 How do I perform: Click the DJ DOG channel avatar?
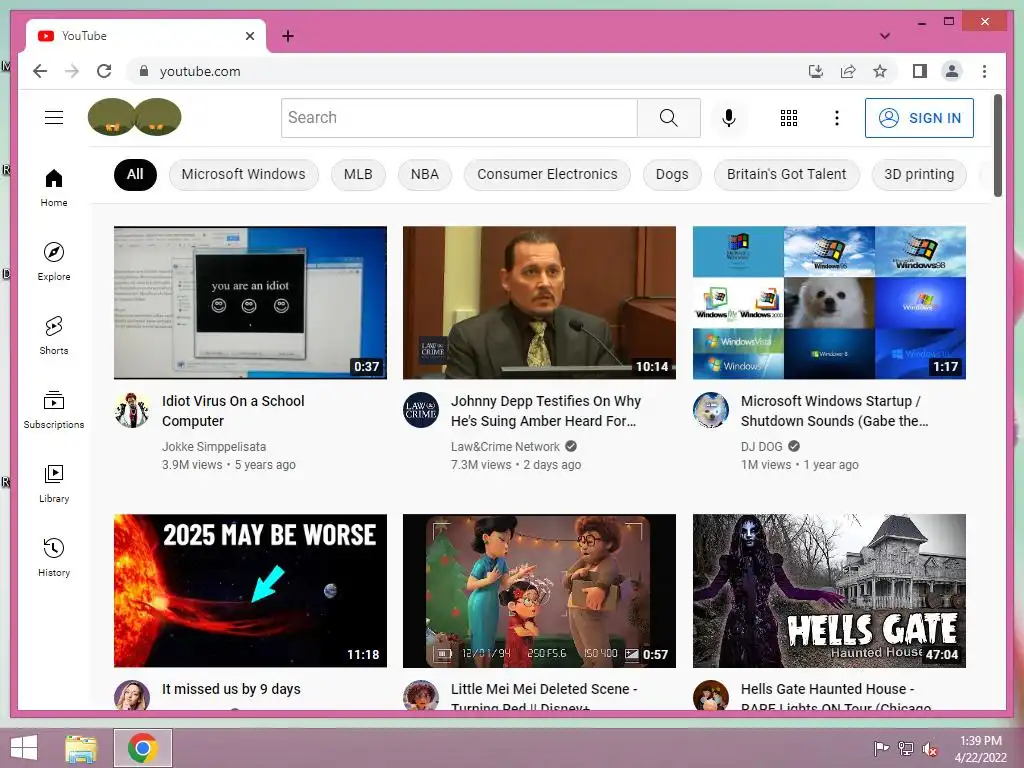tap(711, 410)
